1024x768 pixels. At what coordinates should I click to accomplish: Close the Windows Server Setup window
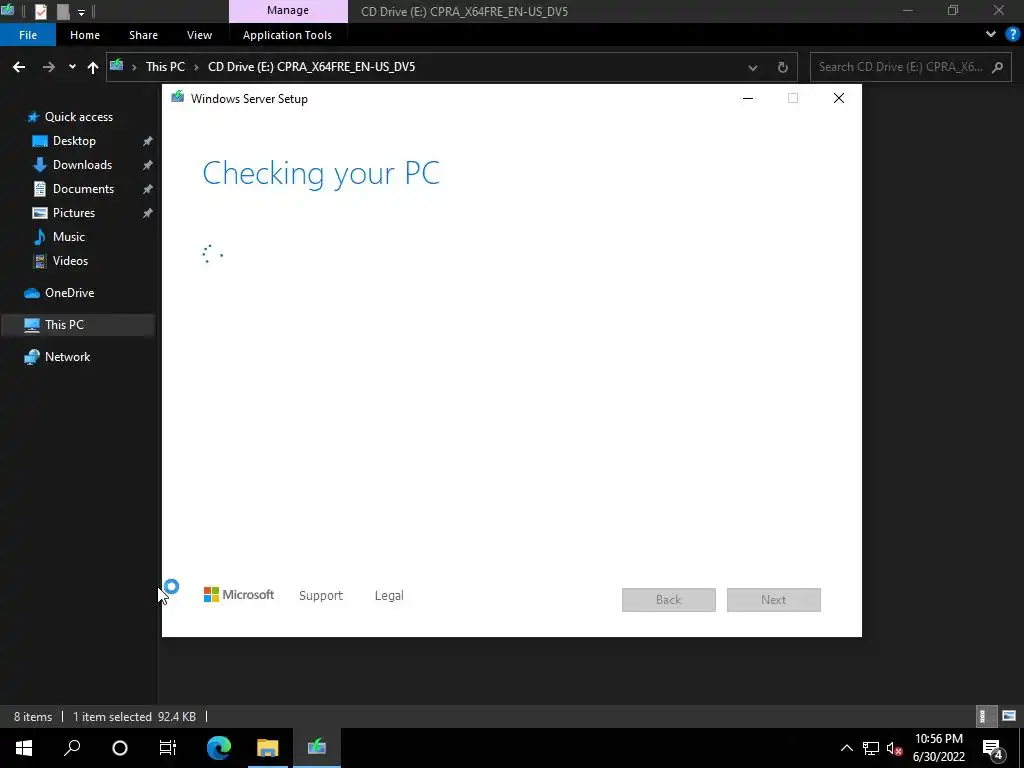pyautogui.click(x=839, y=98)
